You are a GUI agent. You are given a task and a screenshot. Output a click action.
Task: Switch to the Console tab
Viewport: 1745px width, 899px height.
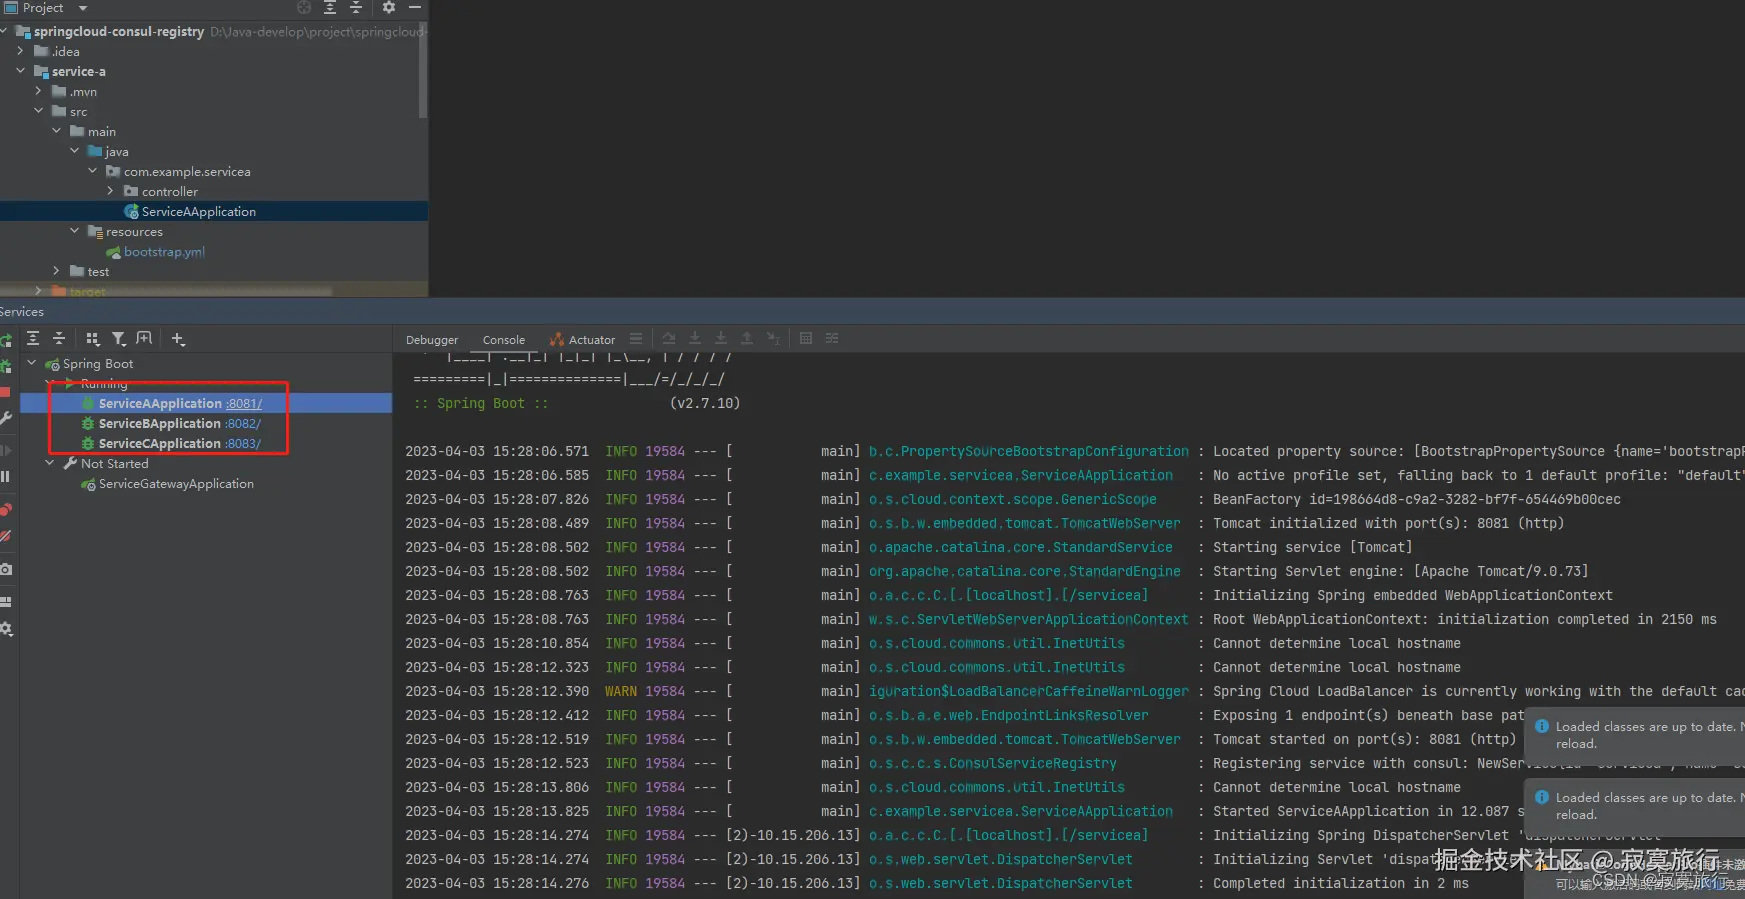[x=504, y=340]
